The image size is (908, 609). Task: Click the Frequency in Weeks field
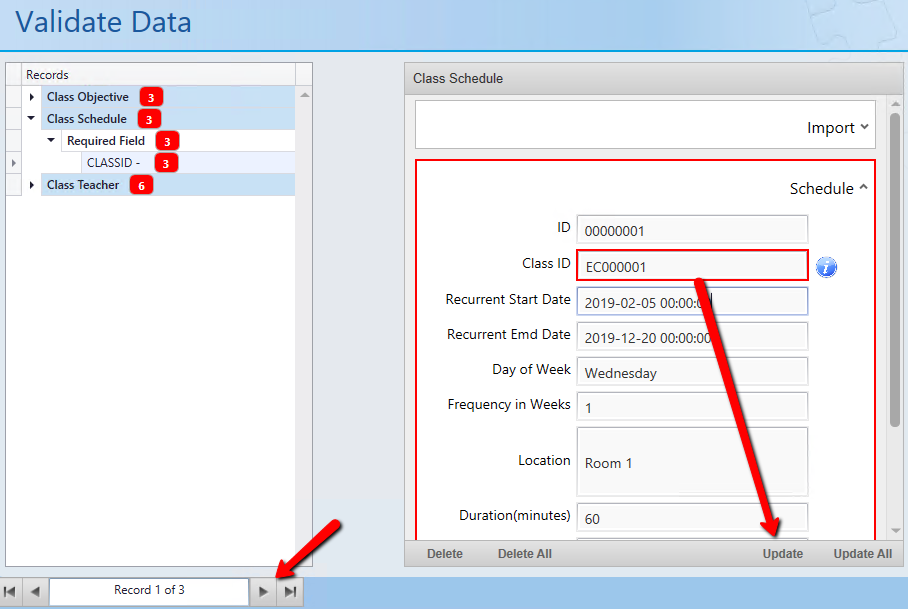coord(692,407)
